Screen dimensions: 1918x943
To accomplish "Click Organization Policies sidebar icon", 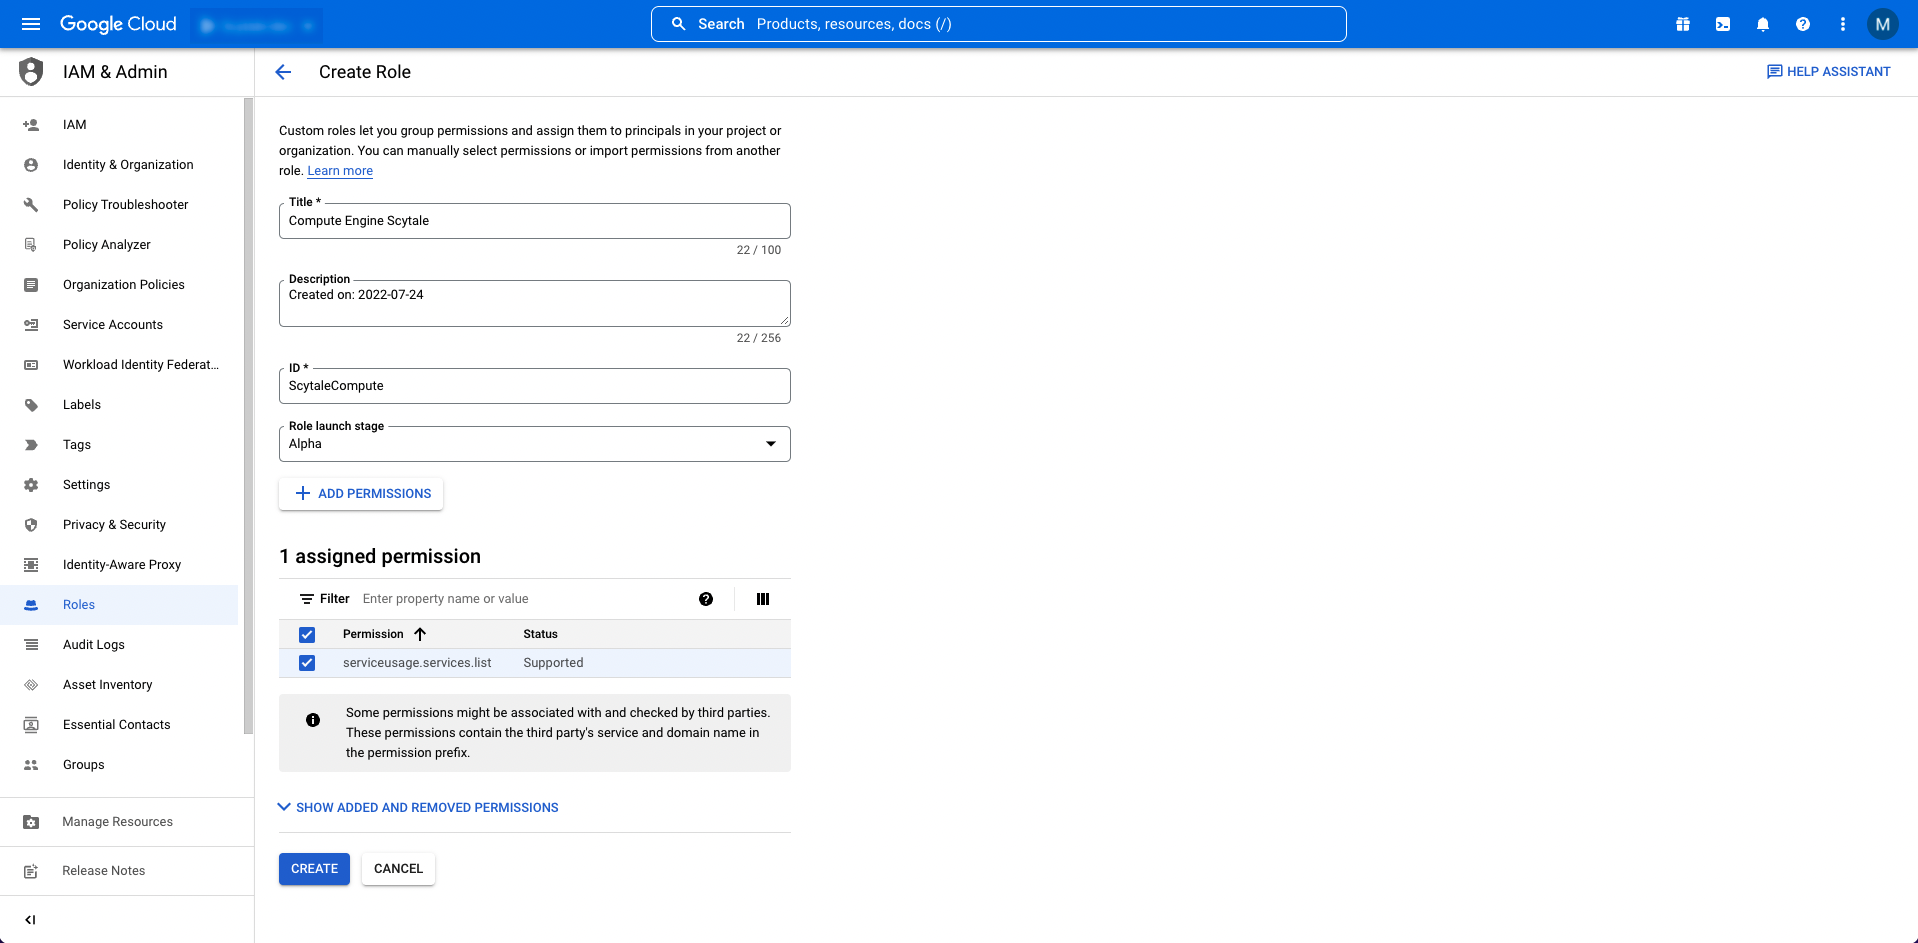I will [x=31, y=285].
